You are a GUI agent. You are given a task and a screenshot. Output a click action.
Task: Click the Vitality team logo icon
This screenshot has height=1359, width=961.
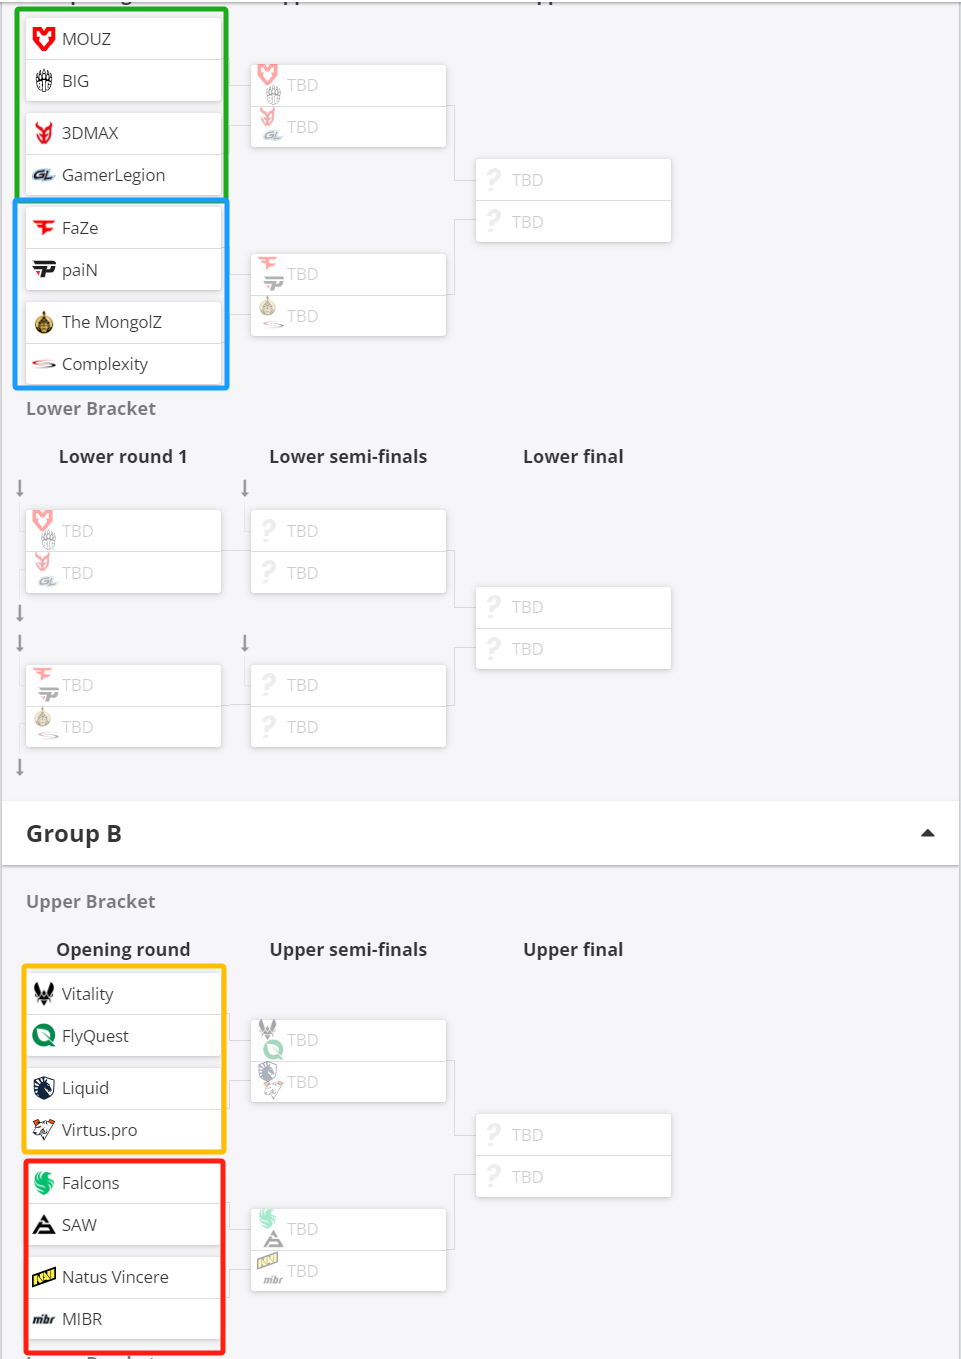tap(44, 994)
